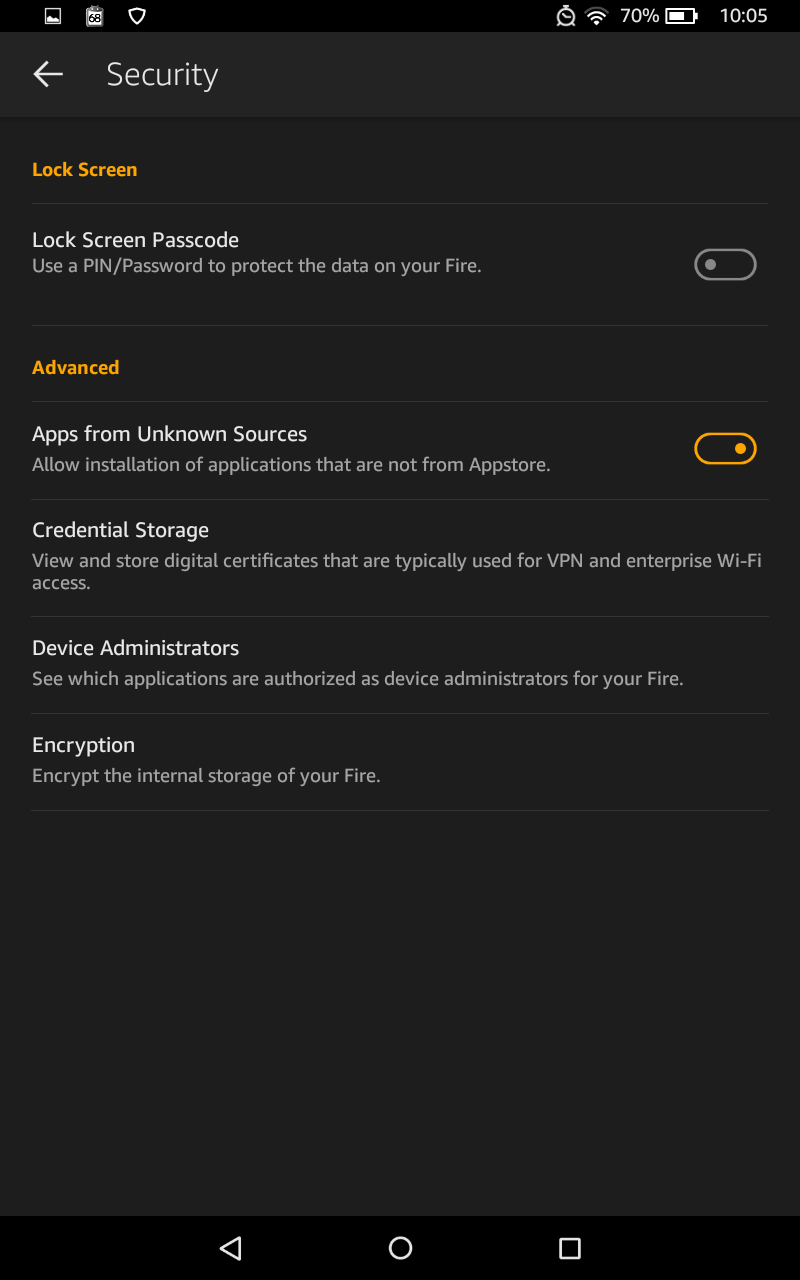Tap the picture notification icon
800x1280 pixels.
pos(53,16)
